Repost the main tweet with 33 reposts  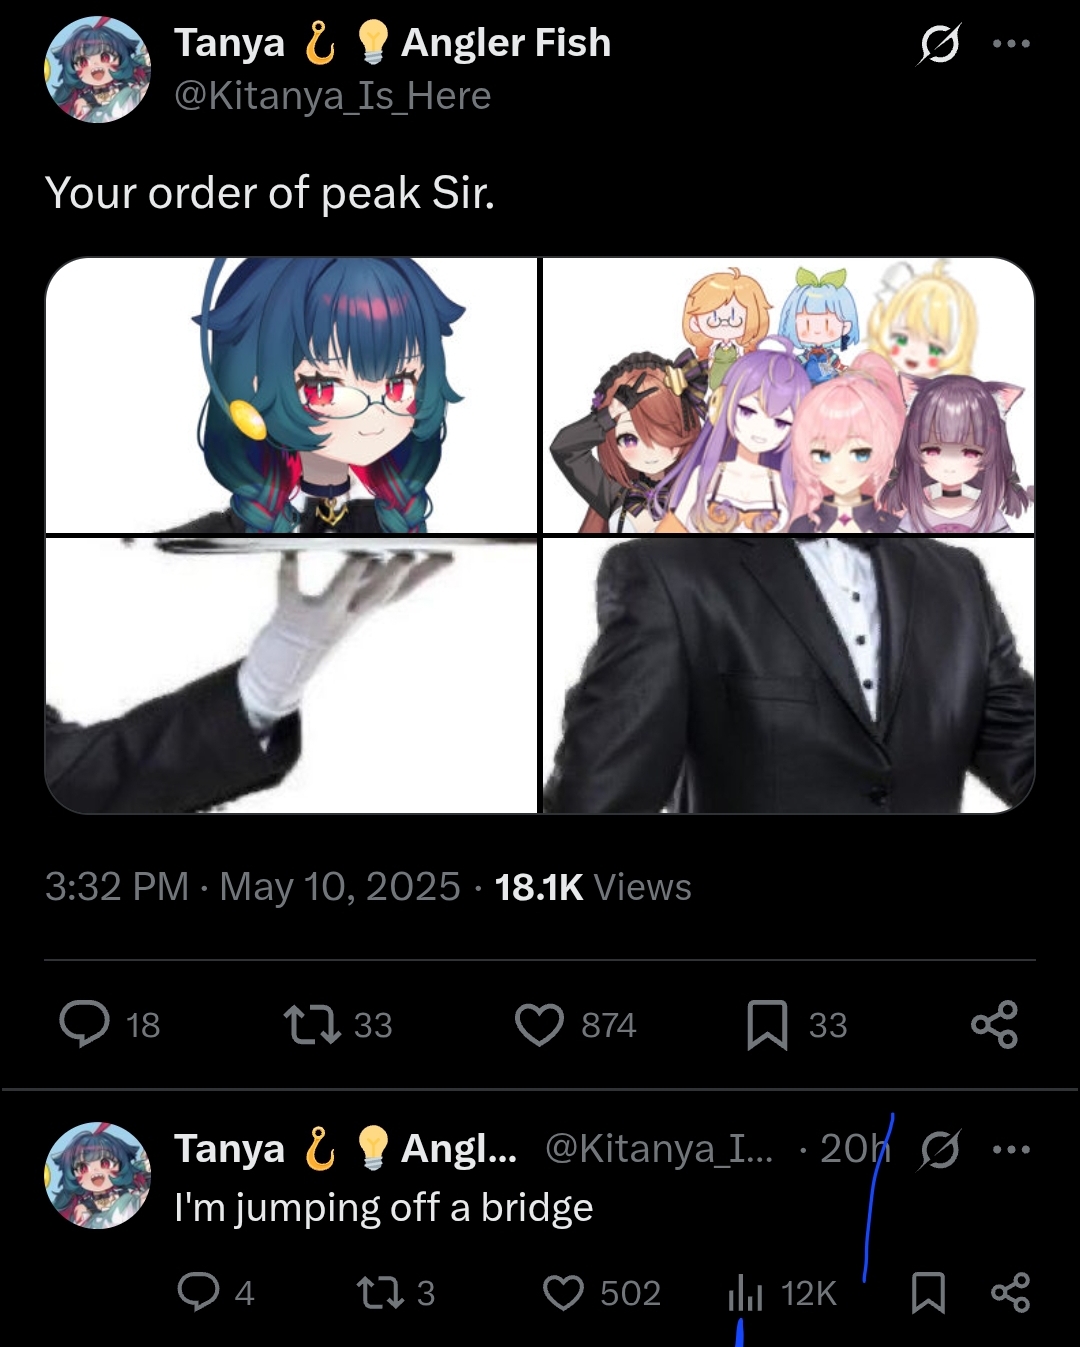[312, 1025]
